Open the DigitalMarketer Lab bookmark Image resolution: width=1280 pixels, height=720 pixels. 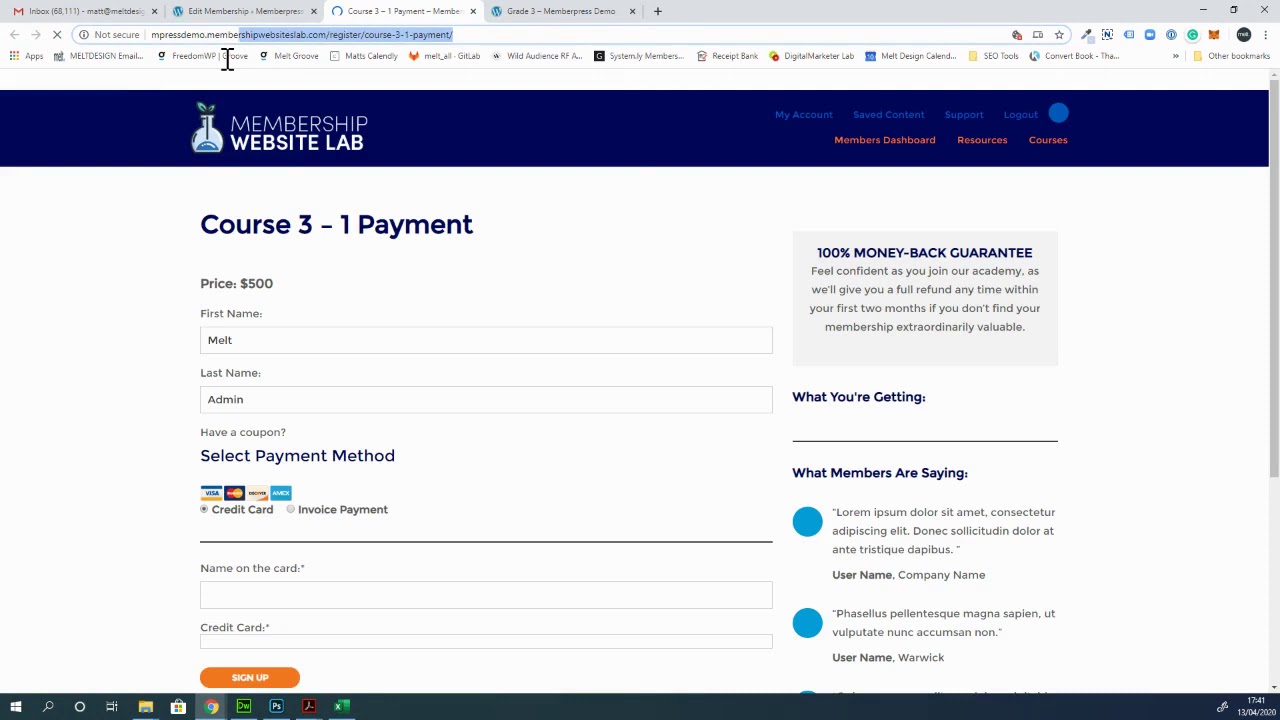pos(811,56)
